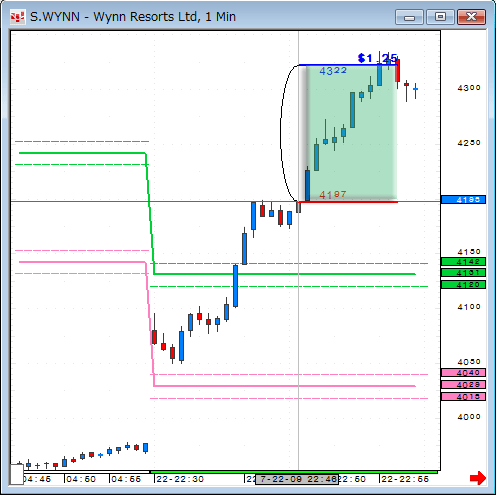
Task: Click the red horizontal line at 4197
Action: coord(348,202)
